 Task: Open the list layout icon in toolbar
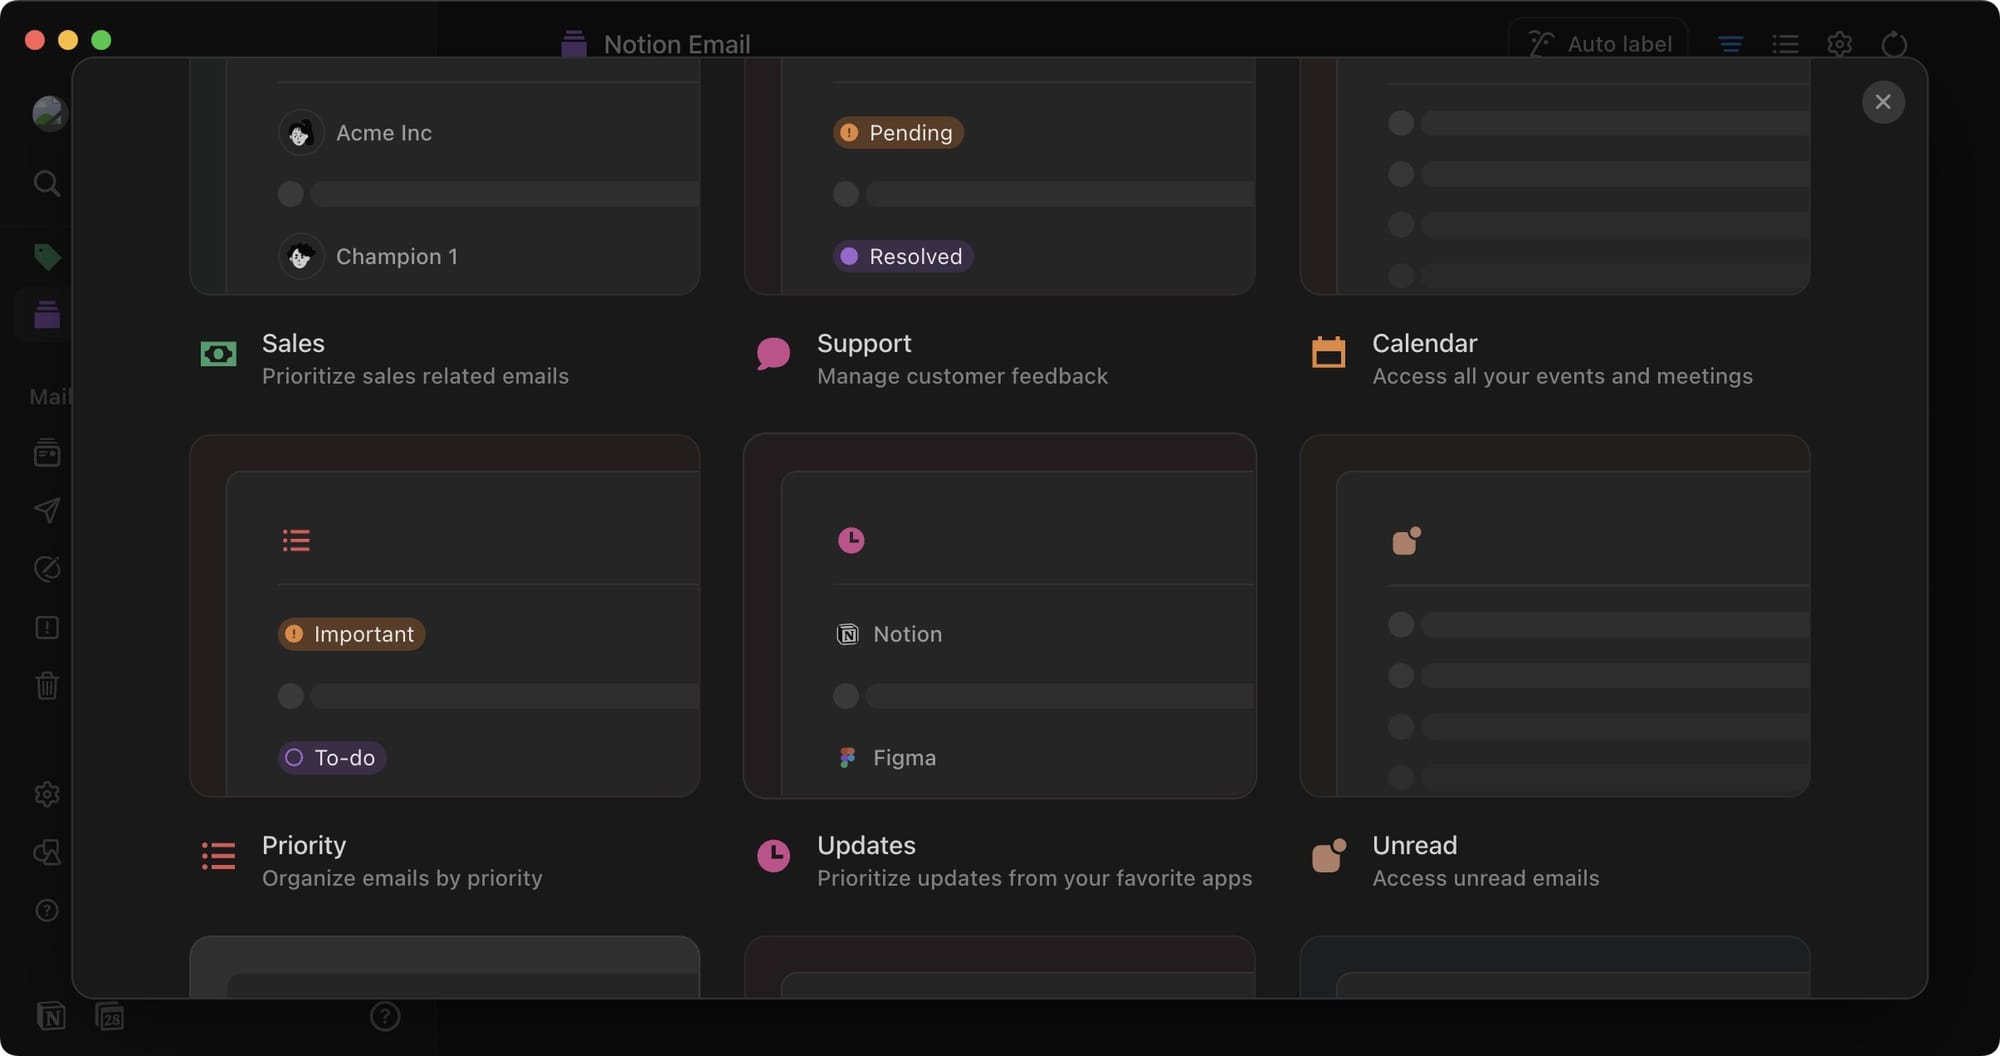[x=1785, y=44]
